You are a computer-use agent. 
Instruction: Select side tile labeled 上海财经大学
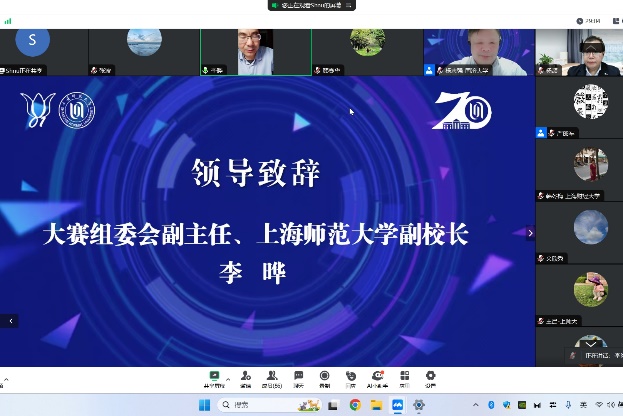579,170
